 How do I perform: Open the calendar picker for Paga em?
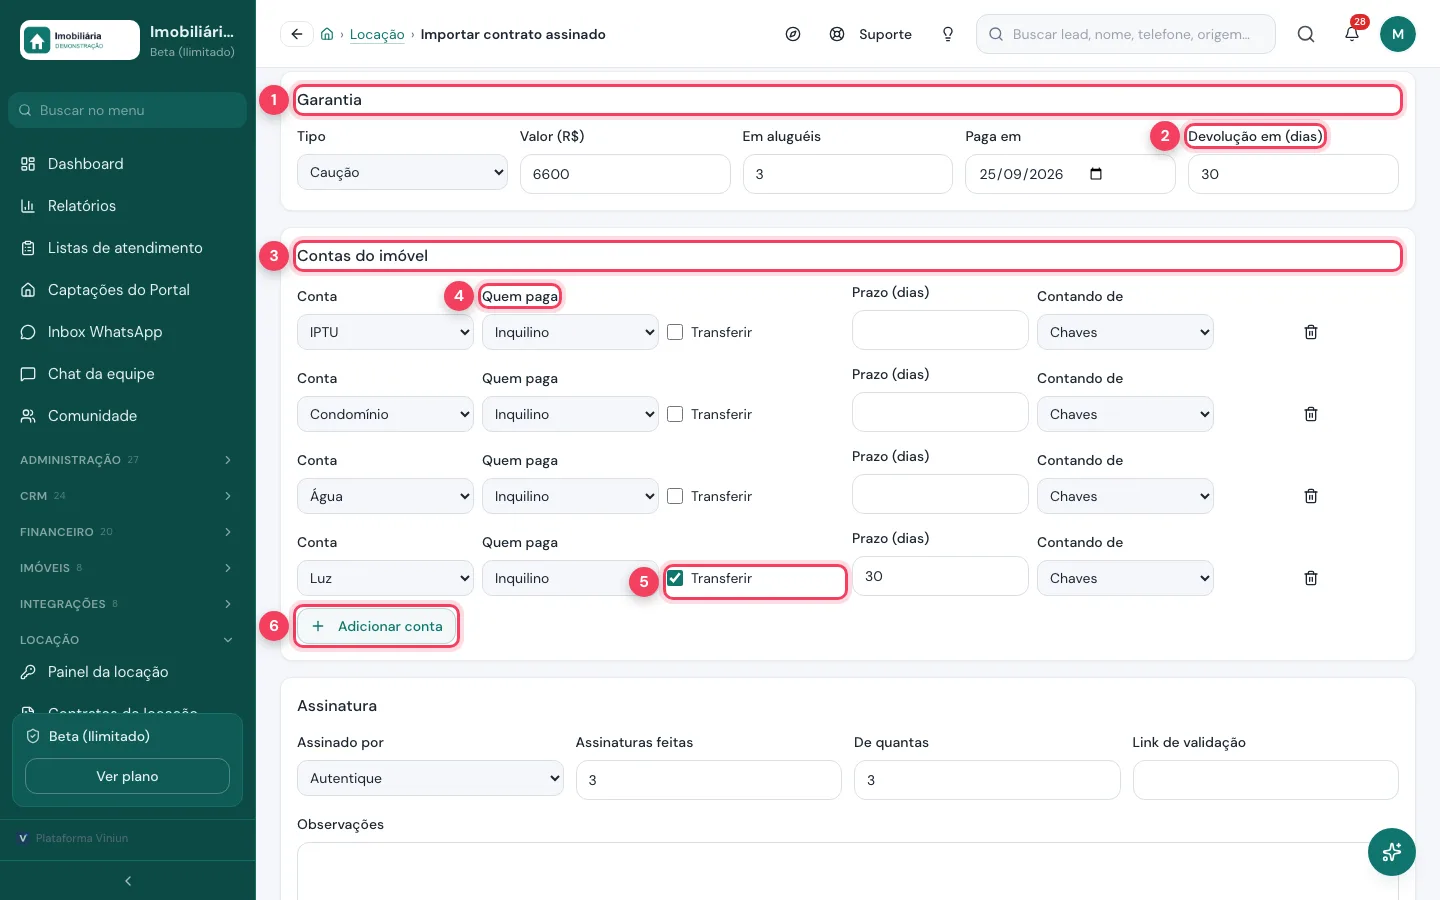1096,174
